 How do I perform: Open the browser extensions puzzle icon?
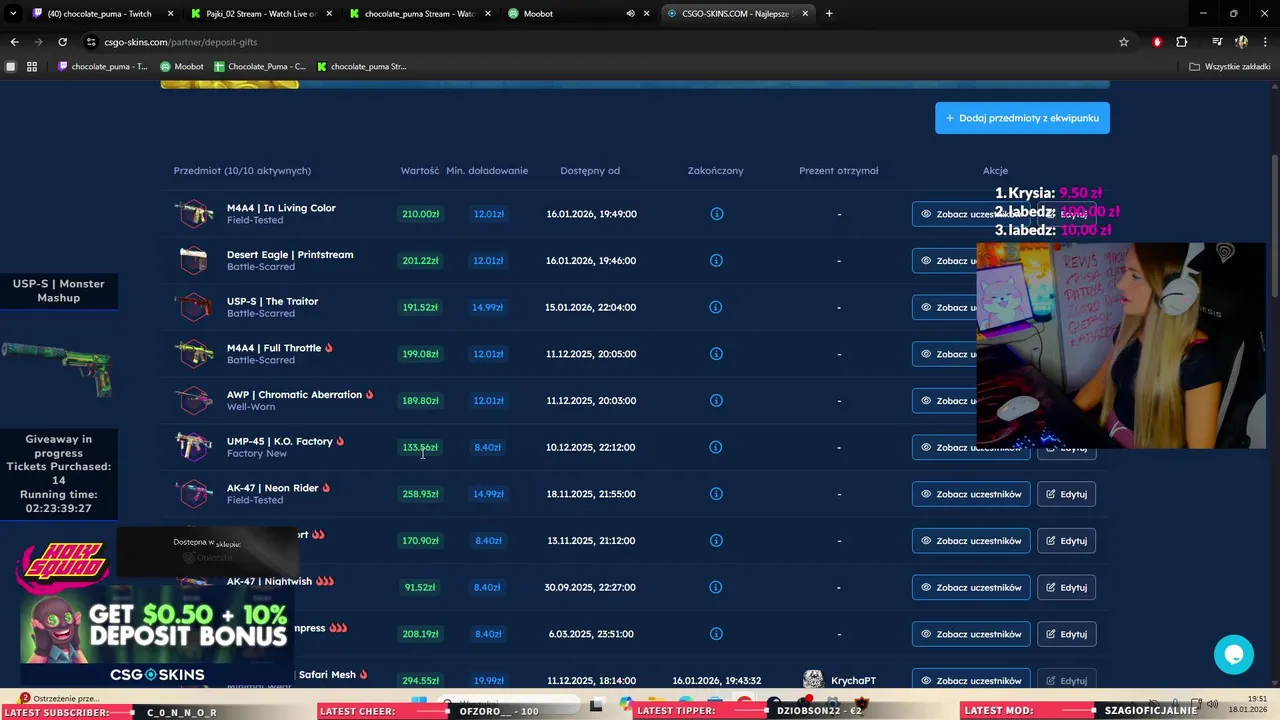coord(1182,42)
